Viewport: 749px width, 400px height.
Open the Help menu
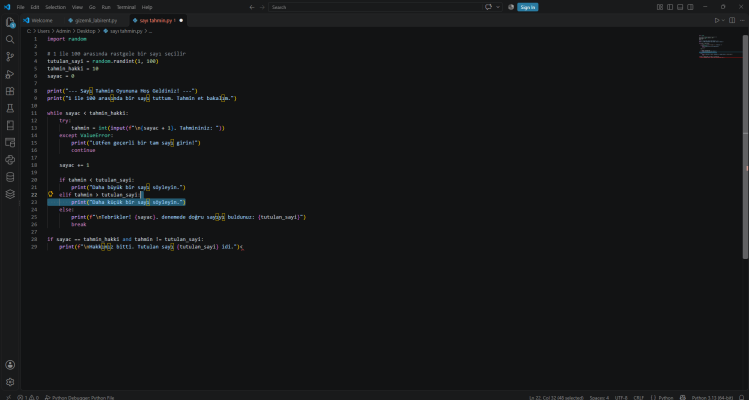click(147, 7)
